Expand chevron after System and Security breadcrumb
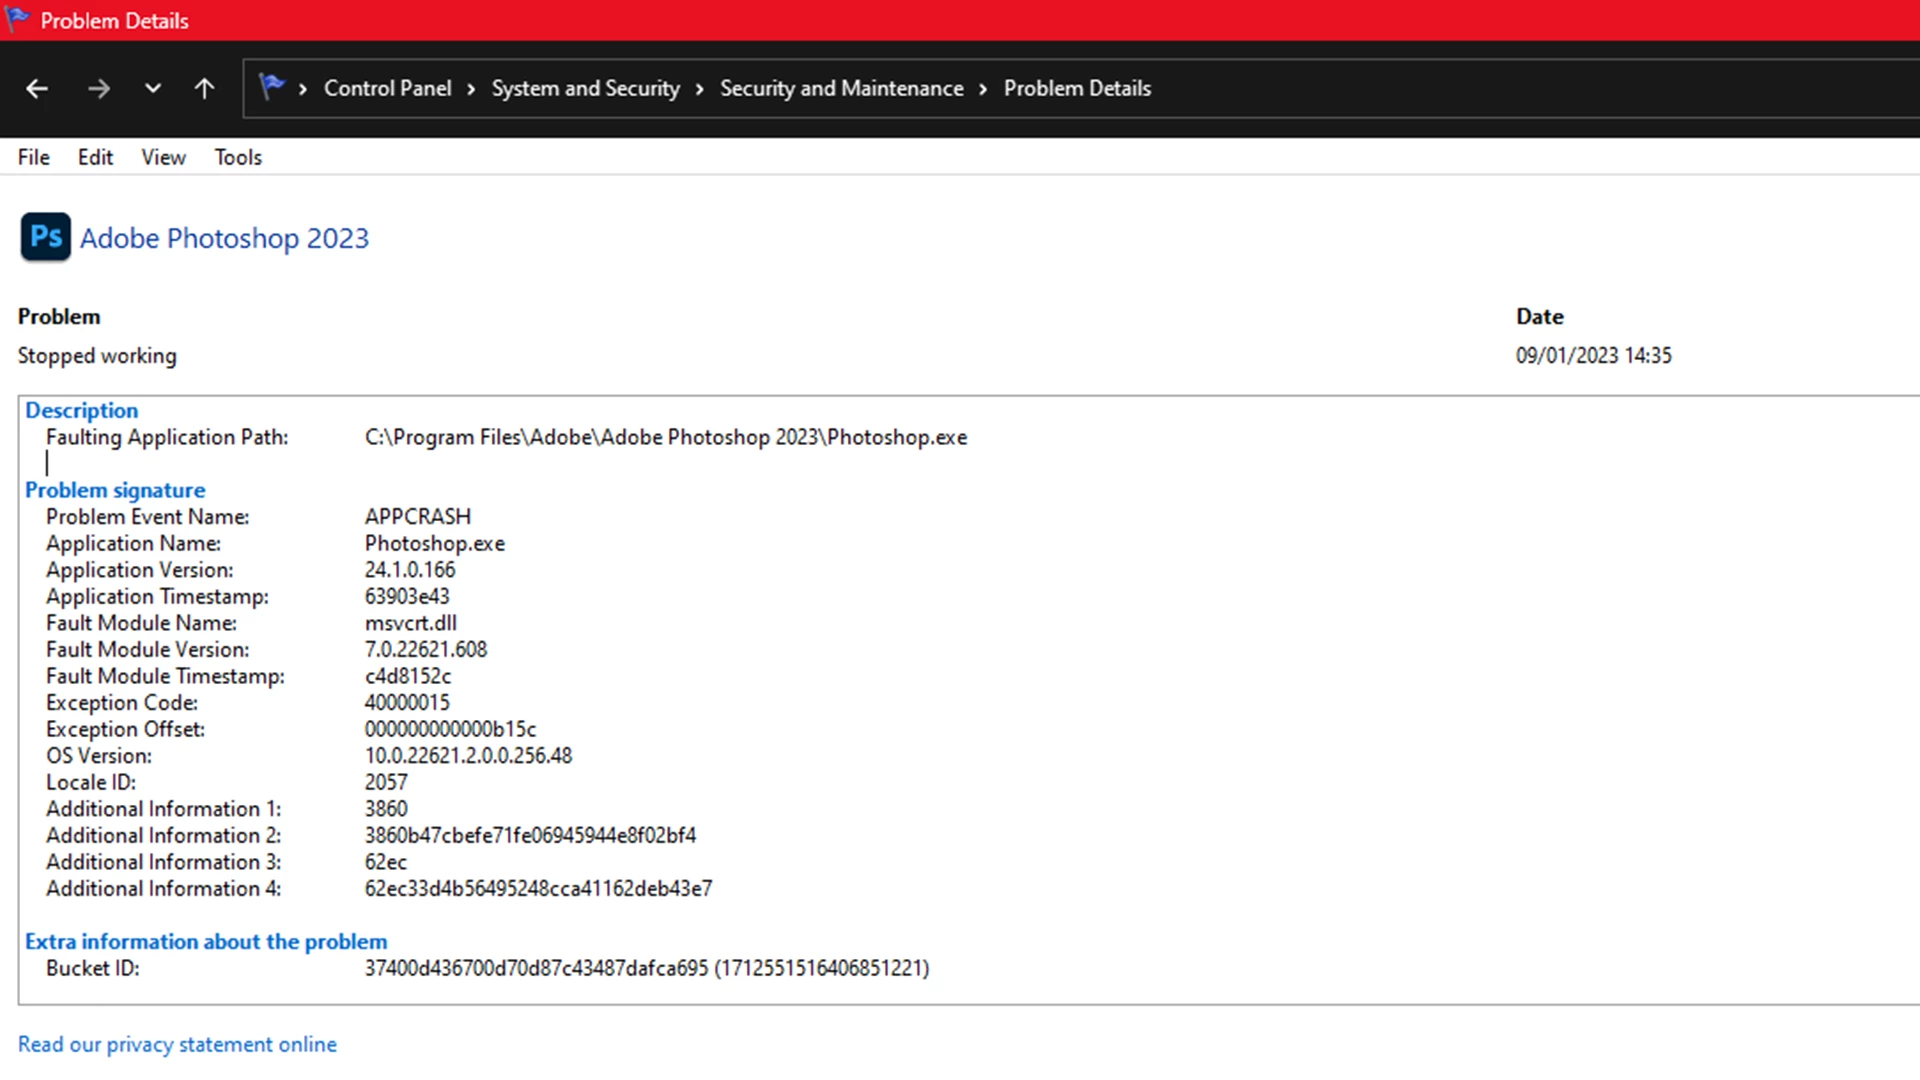Image resolution: width=1920 pixels, height=1080 pixels. [699, 89]
